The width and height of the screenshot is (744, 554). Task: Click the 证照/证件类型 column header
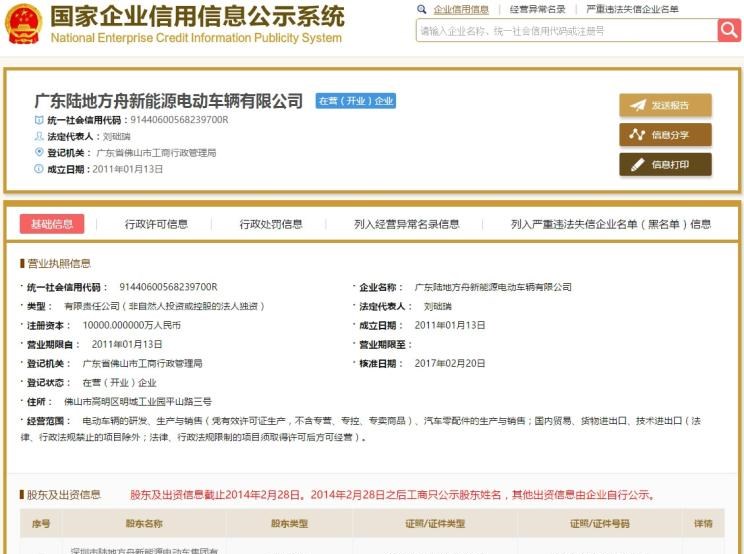pyautogui.click(x=435, y=524)
